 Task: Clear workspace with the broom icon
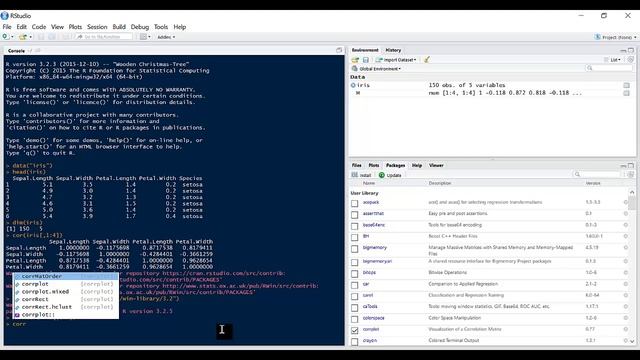tap(427, 60)
